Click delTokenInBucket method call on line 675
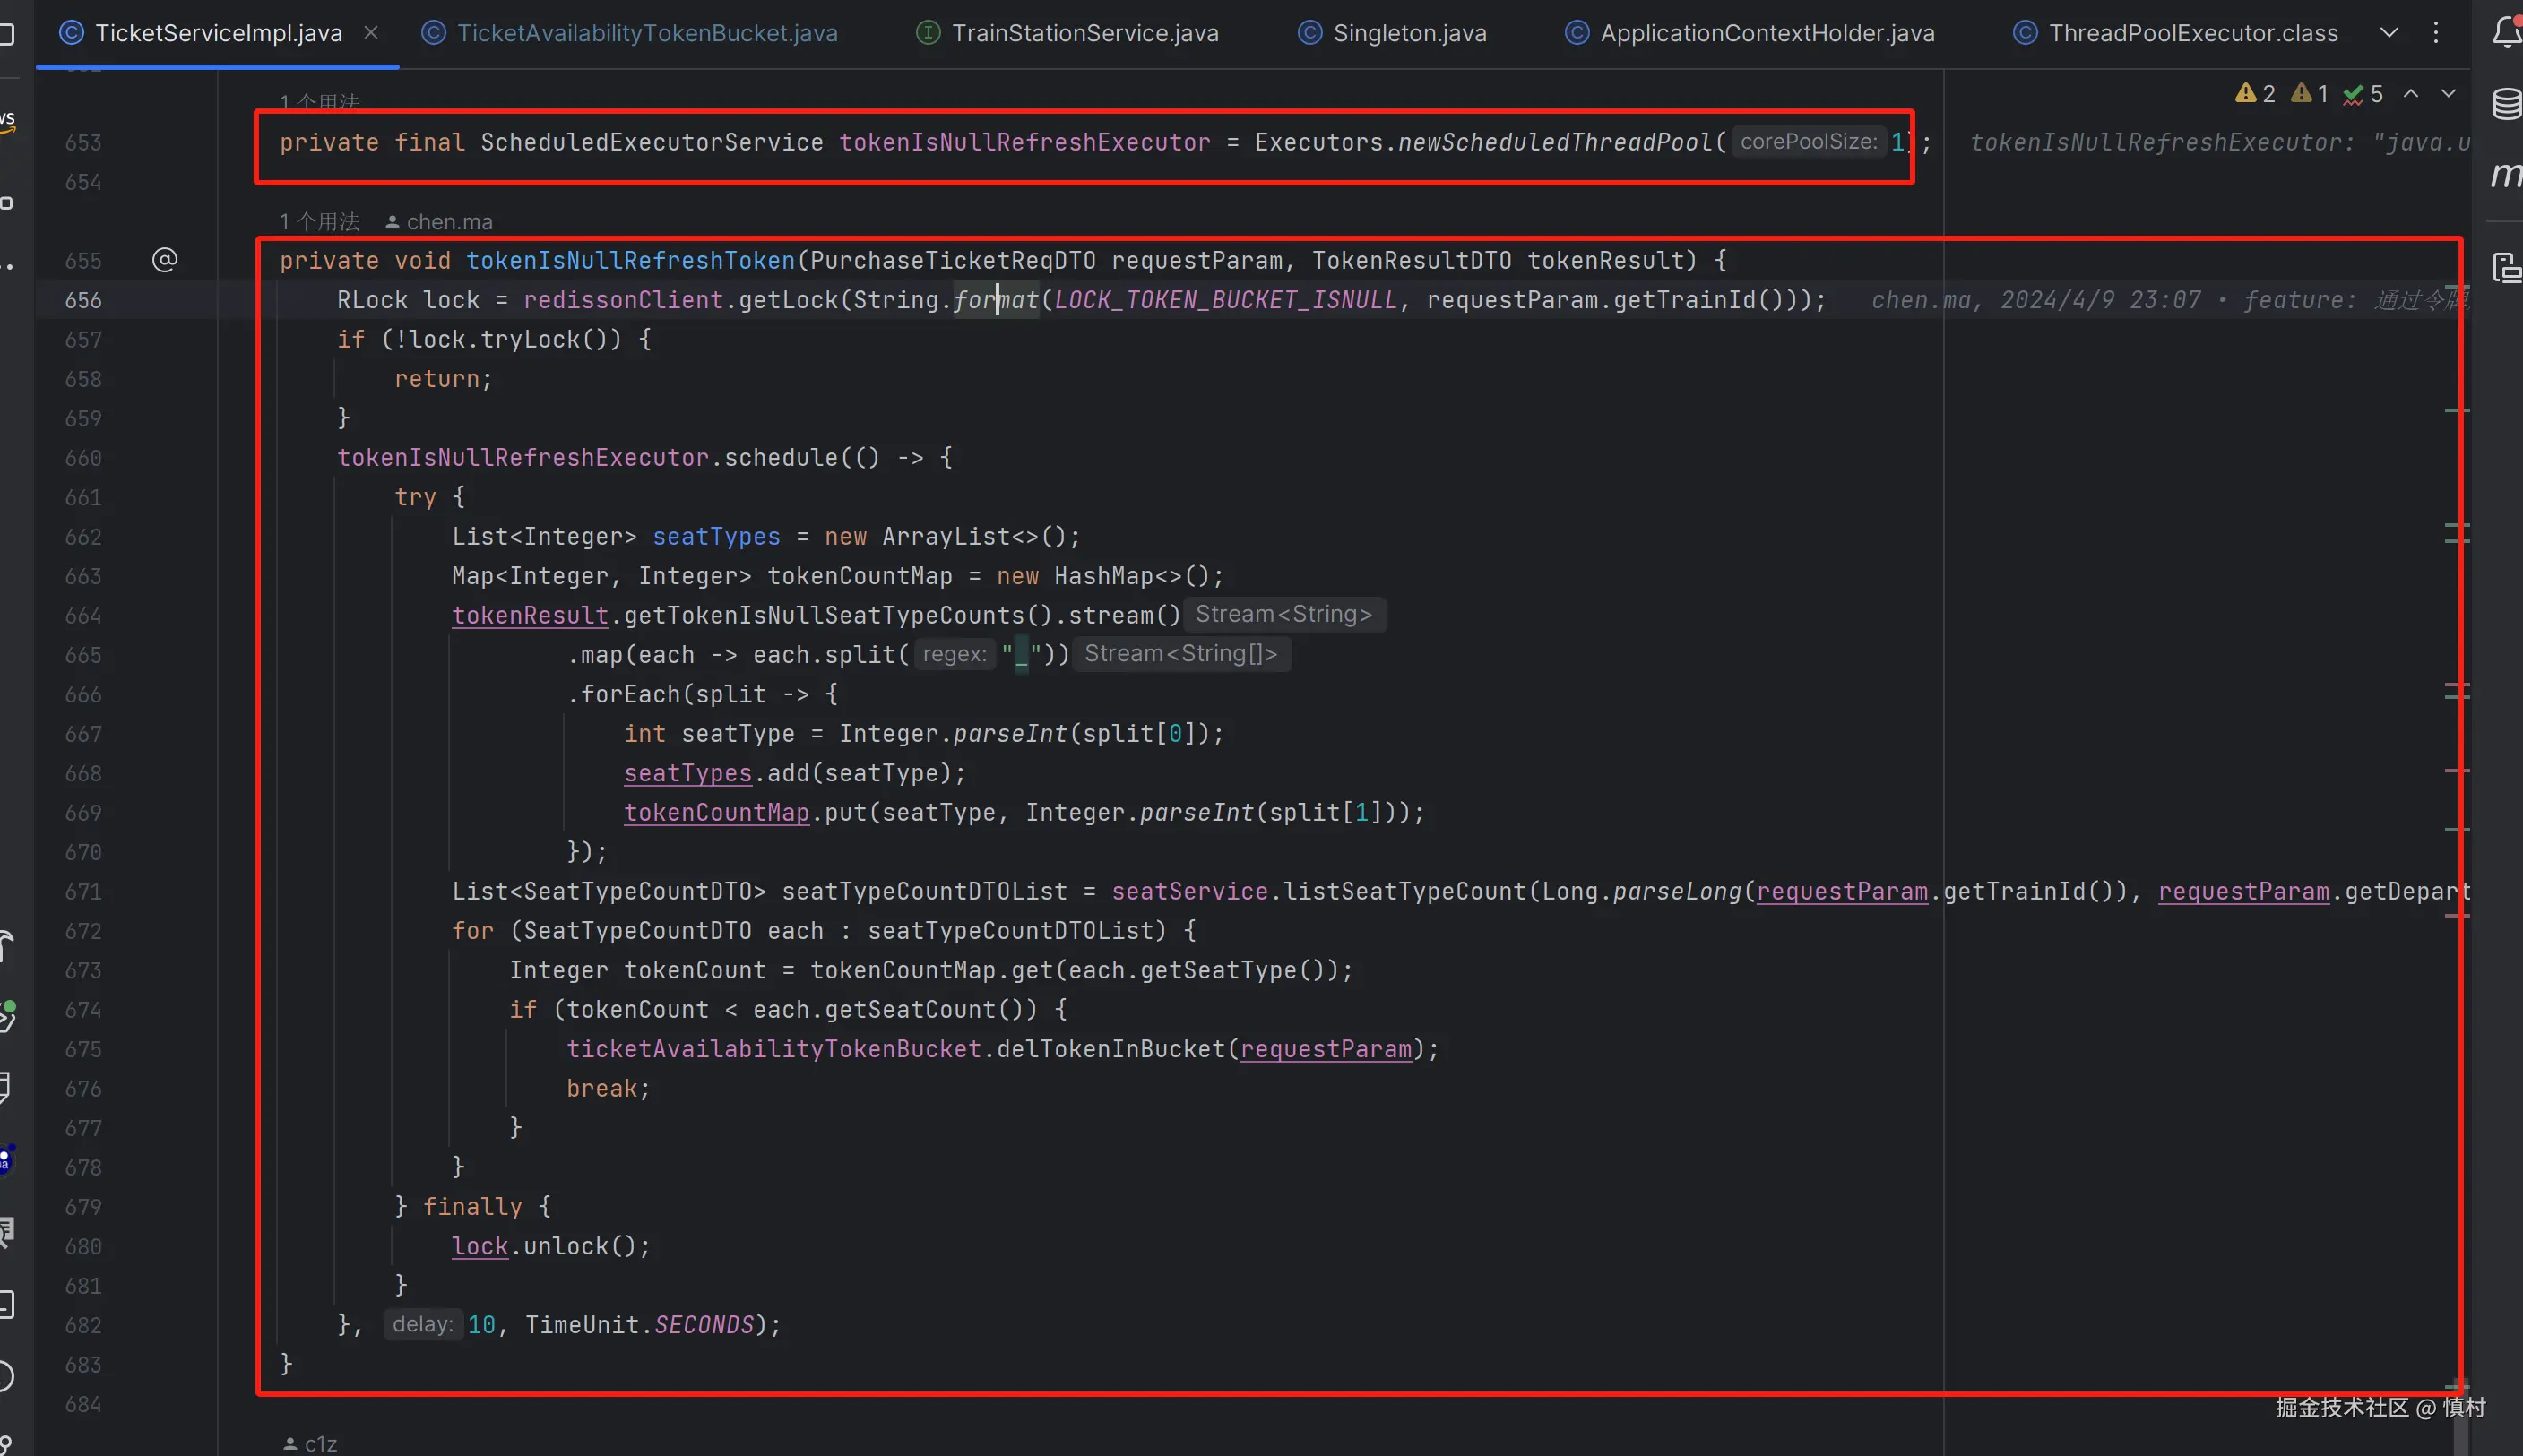Screen dimensions: 2523x1456 (1110, 1049)
